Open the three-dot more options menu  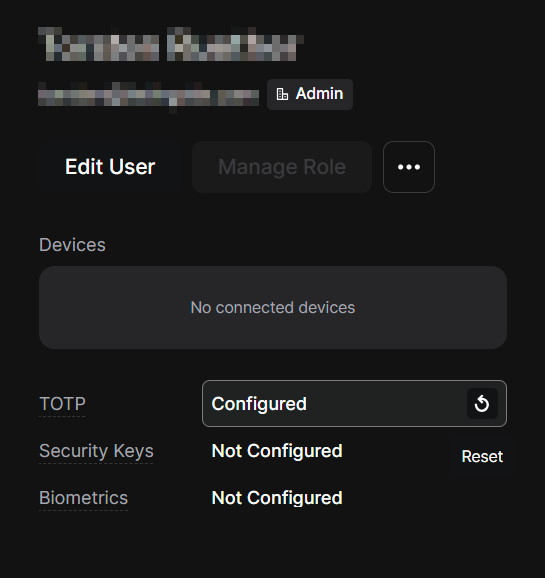point(409,167)
